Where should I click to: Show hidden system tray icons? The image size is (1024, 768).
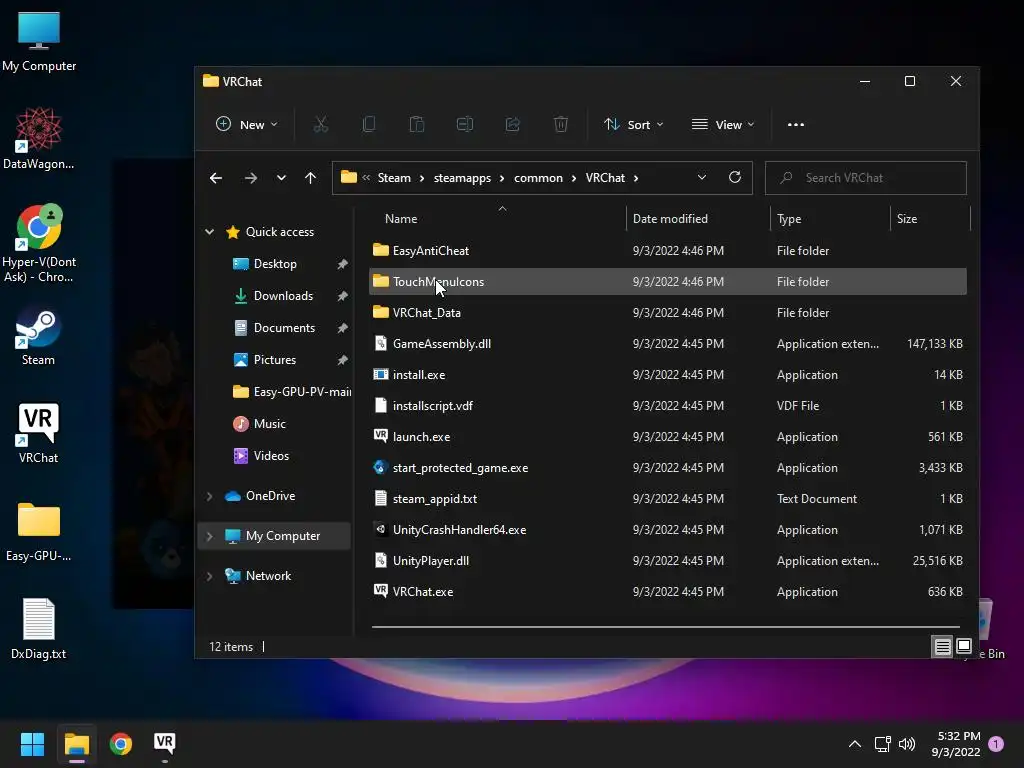854,744
